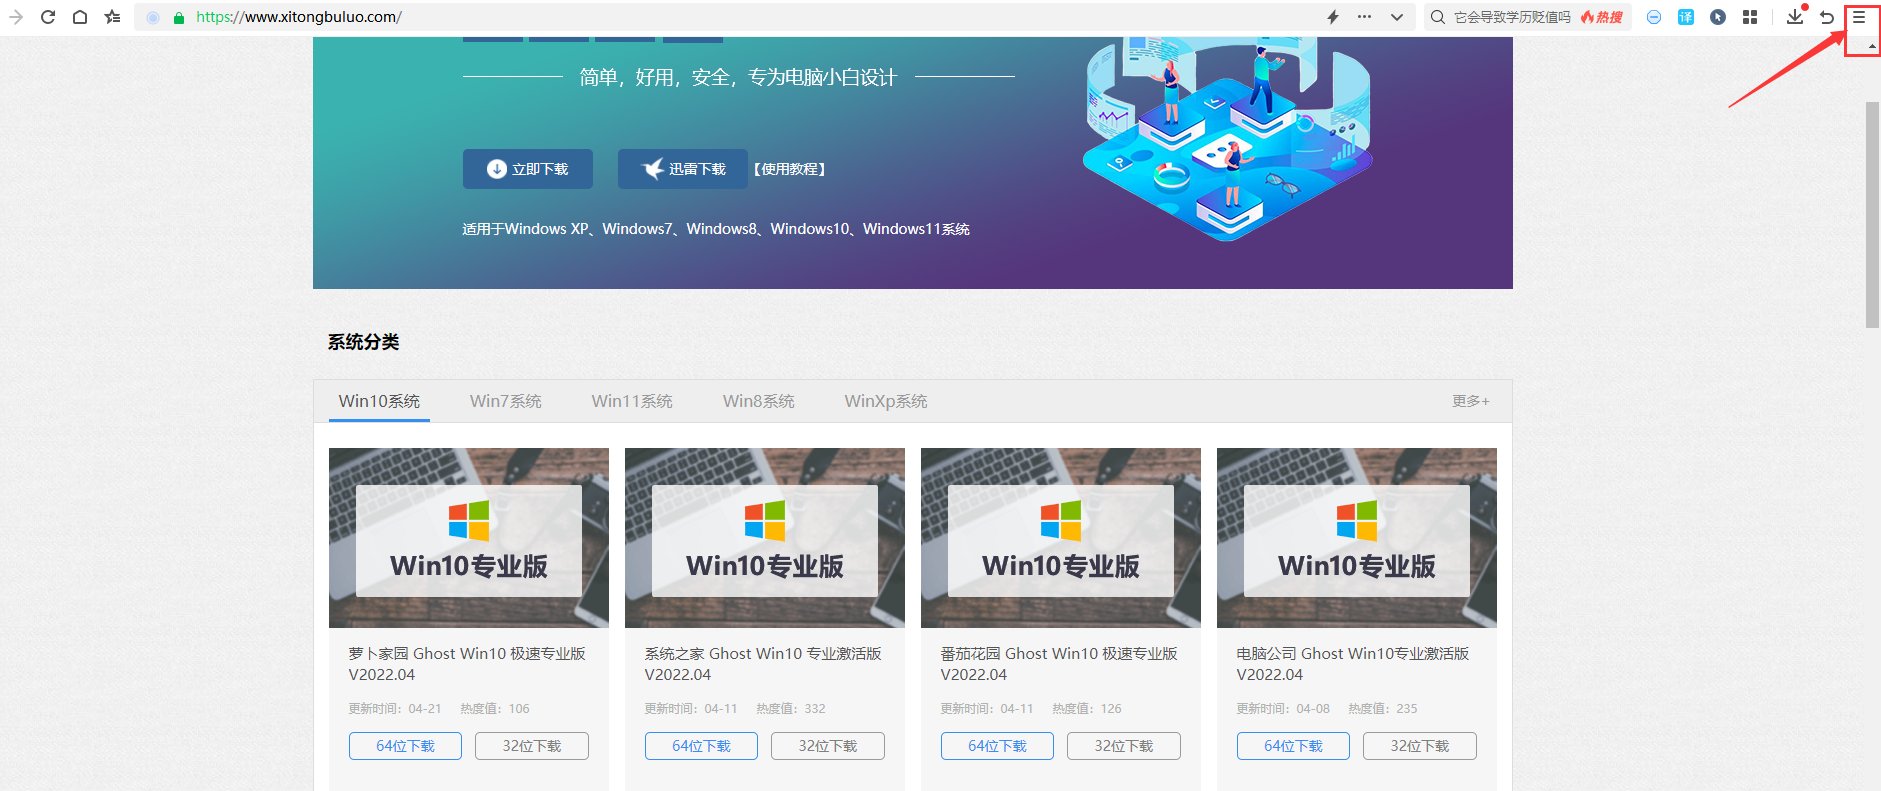Click the 系统分类 section heading
Viewport: 1881px width, 791px height.
click(x=364, y=342)
